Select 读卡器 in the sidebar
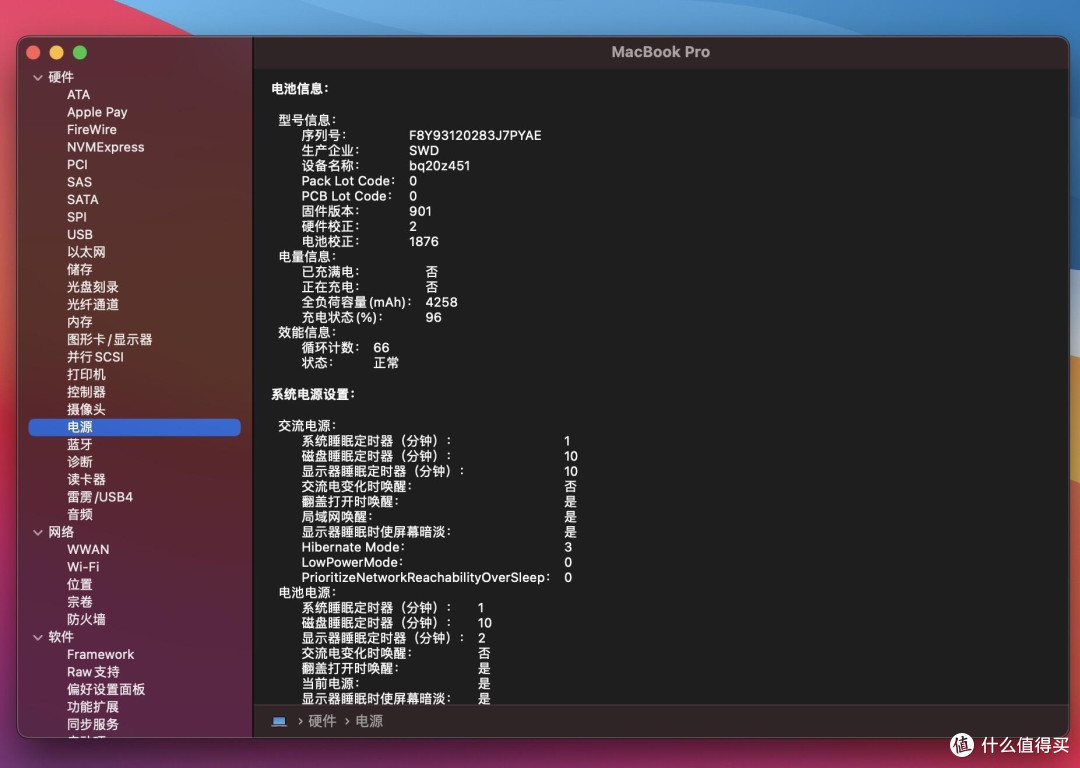Image resolution: width=1080 pixels, height=768 pixels. (86, 479)
